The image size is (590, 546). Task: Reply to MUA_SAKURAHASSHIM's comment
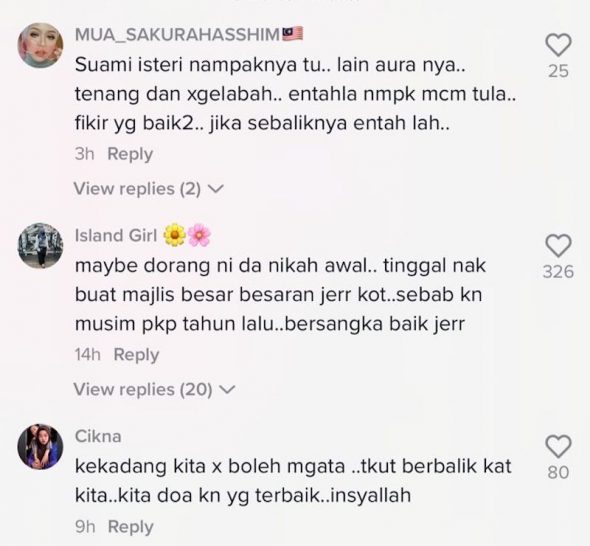pyautogui.click(x=130, y=154)
